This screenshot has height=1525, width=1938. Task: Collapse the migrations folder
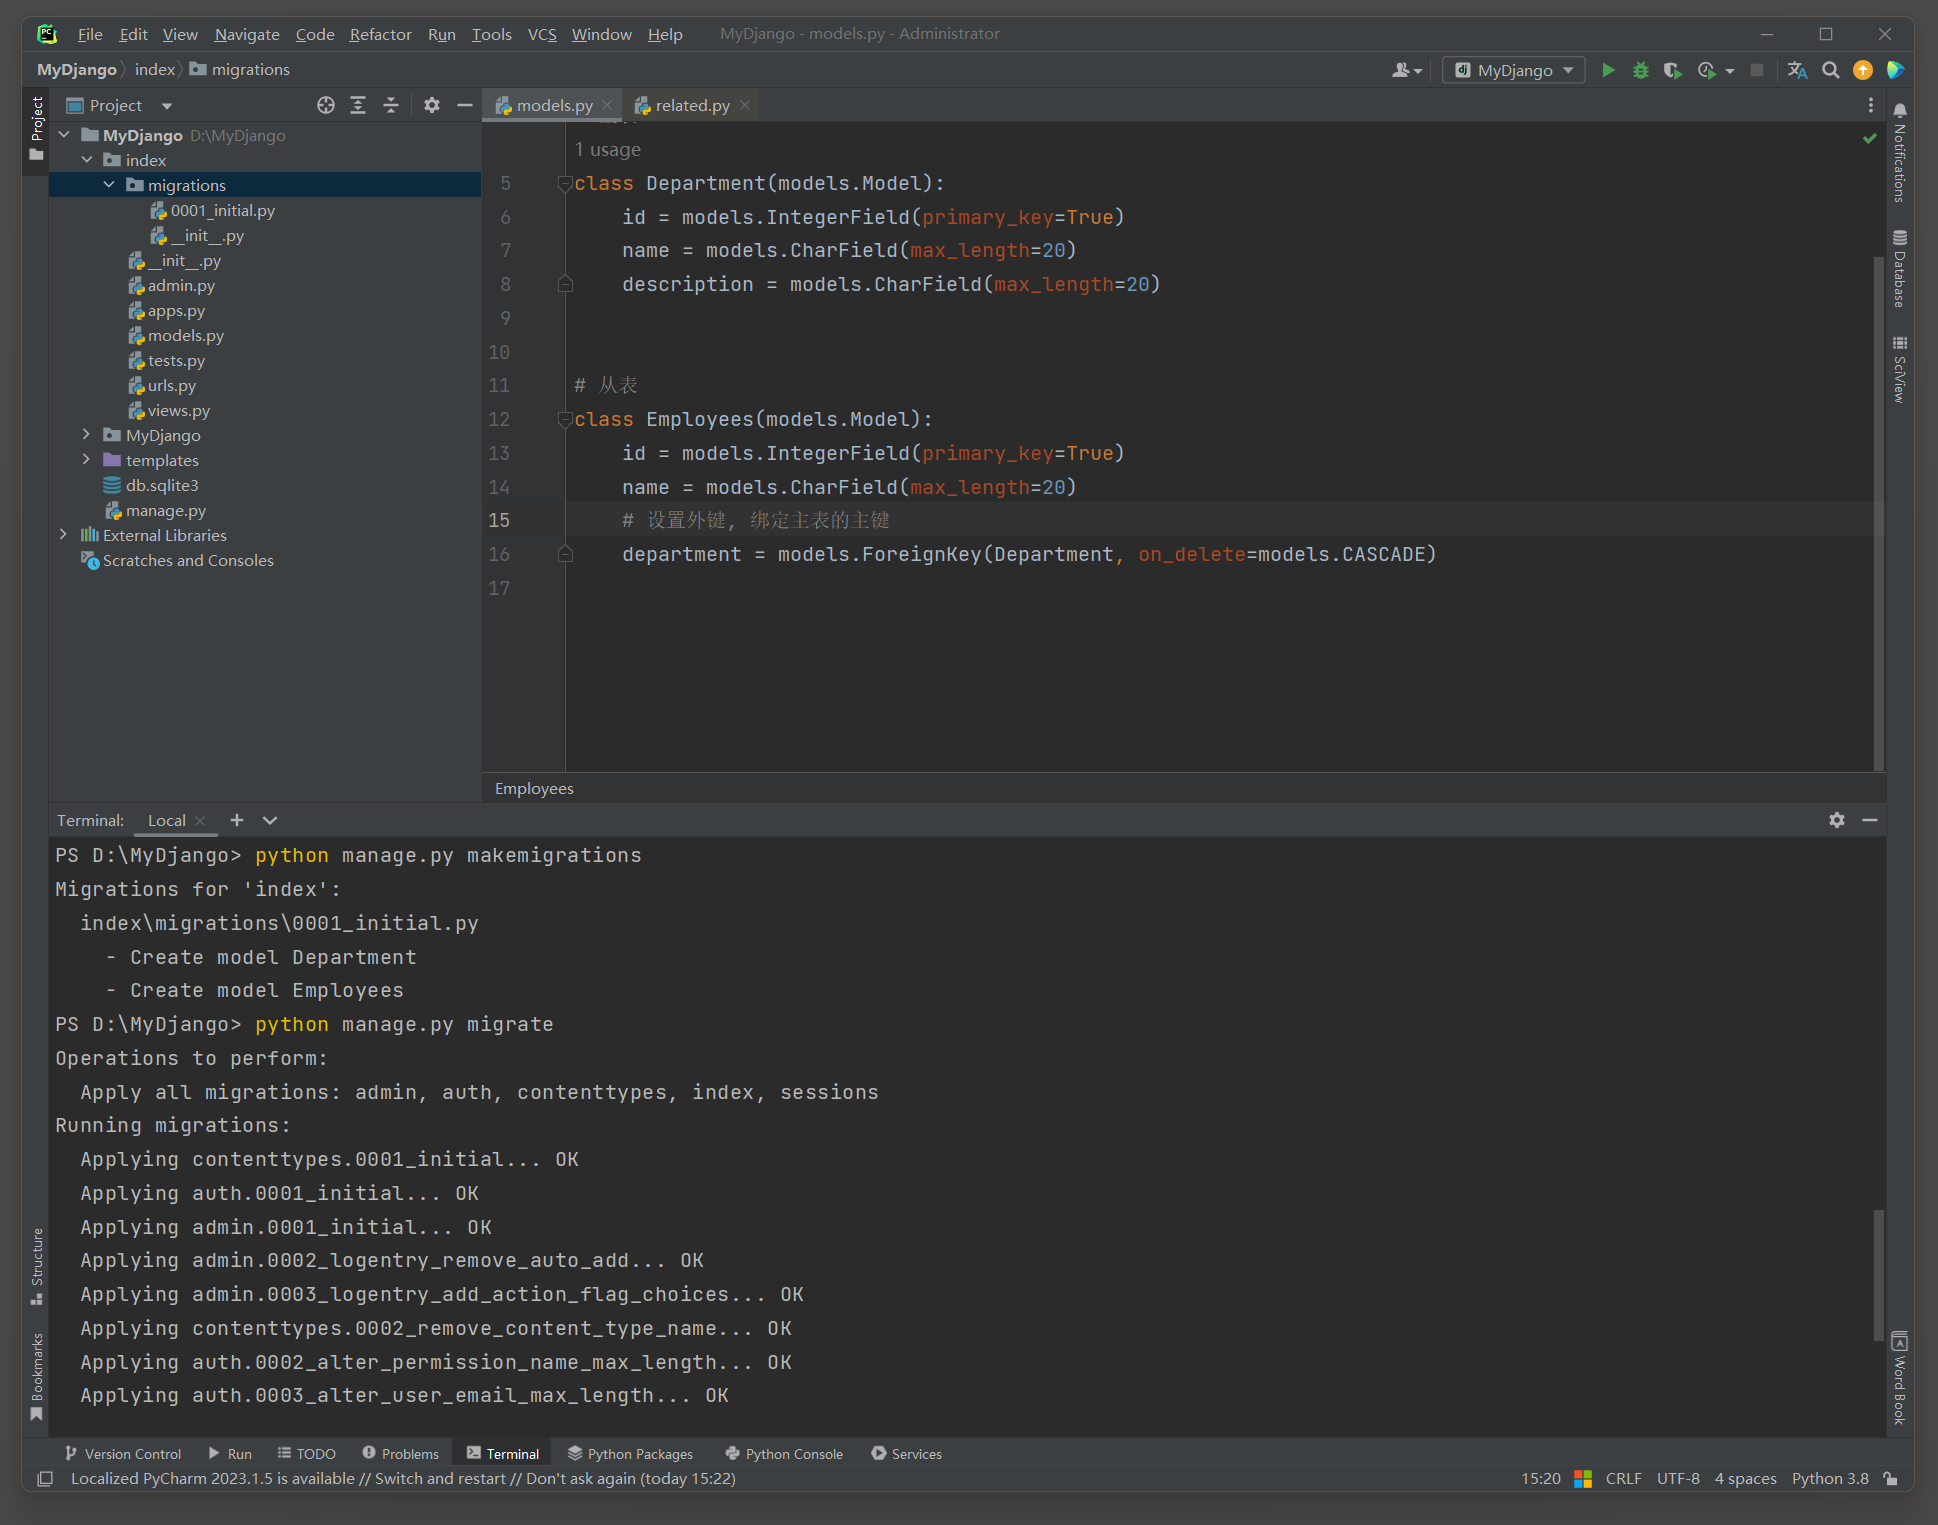[x=109, y=185]
